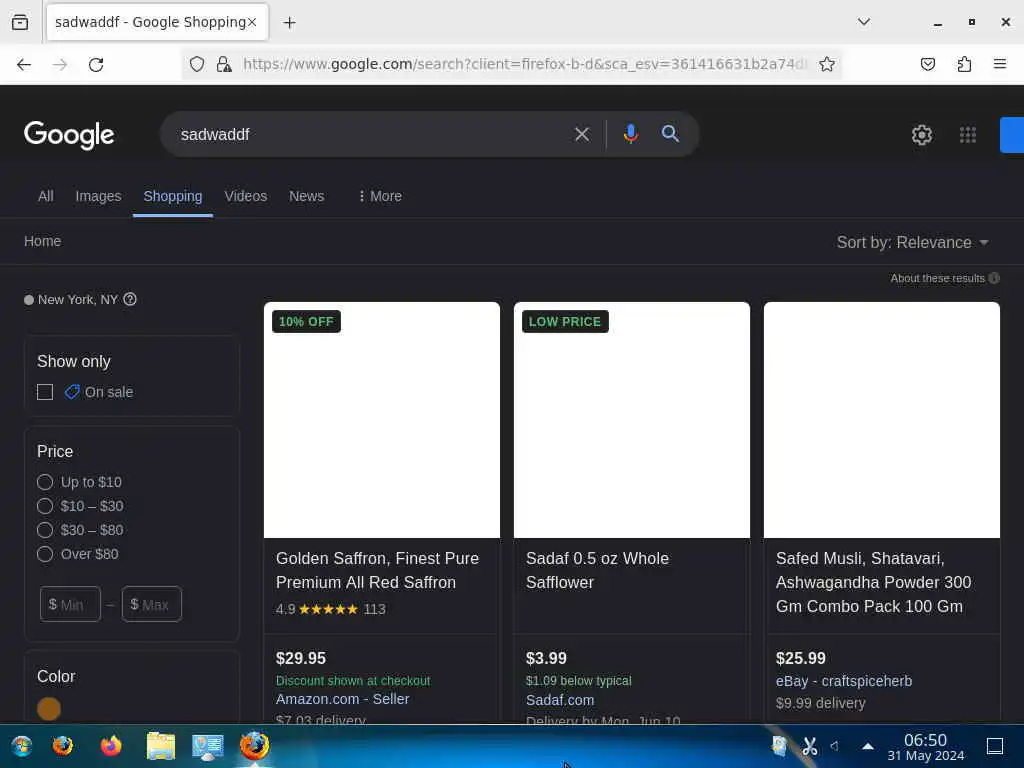1024x768 pixels.
Task: Open the file manager folder in taskbar
Action: (x=161, y=746)
